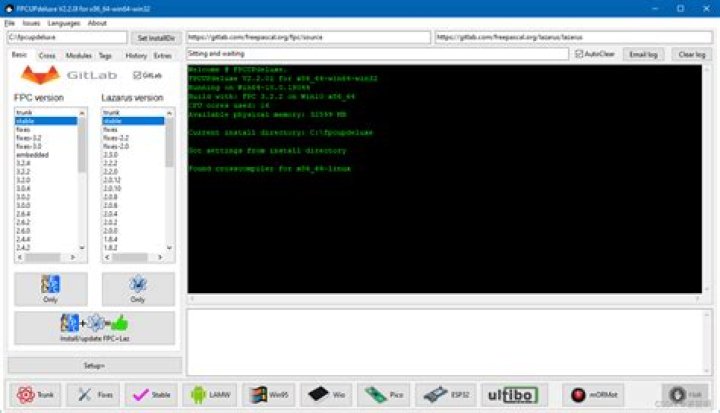The image size is (720, 413).
Task: Click the LAMW Android robot button
Action: tap(210, 395)
